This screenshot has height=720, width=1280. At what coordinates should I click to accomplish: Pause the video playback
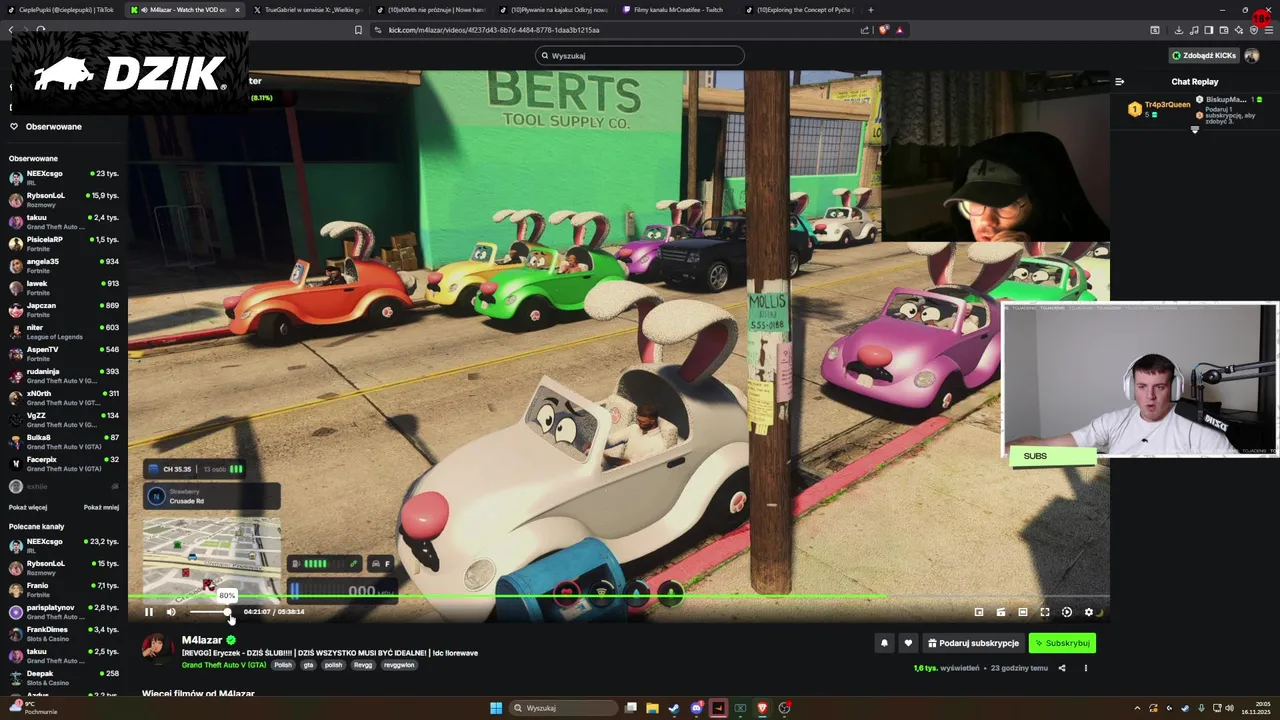pos(149,612)
